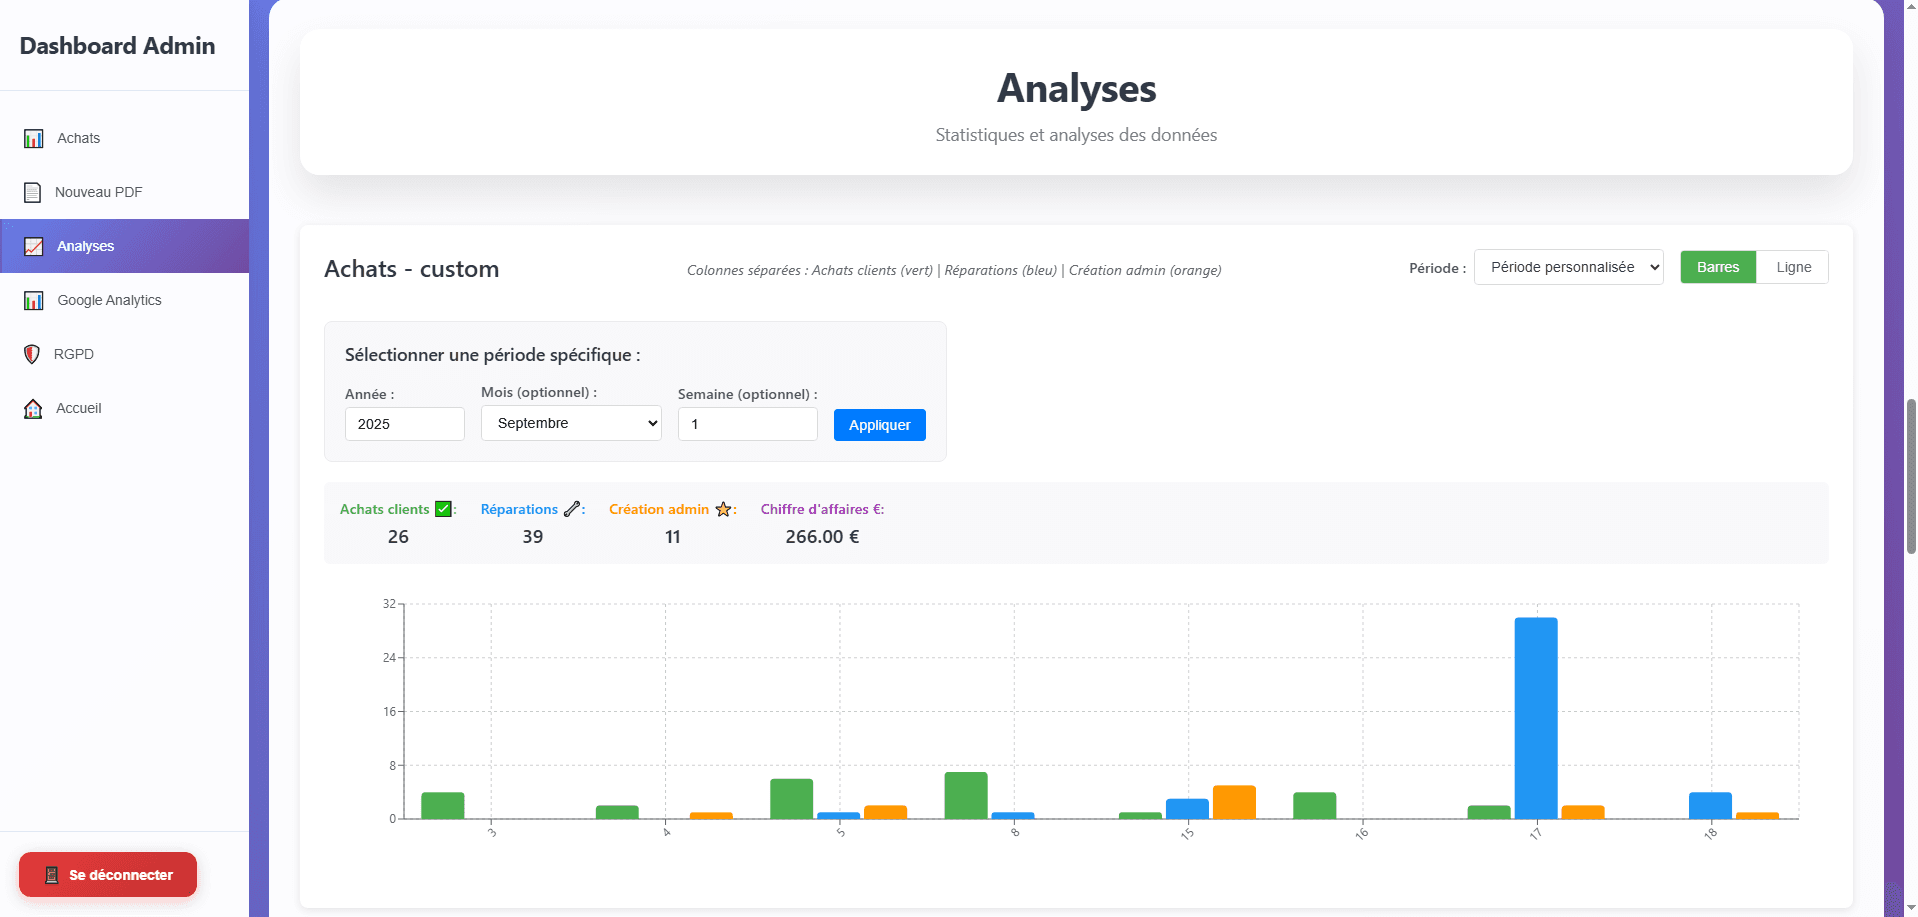
Task: Click the Appliquer button
Action: click(x=880, y=425)
